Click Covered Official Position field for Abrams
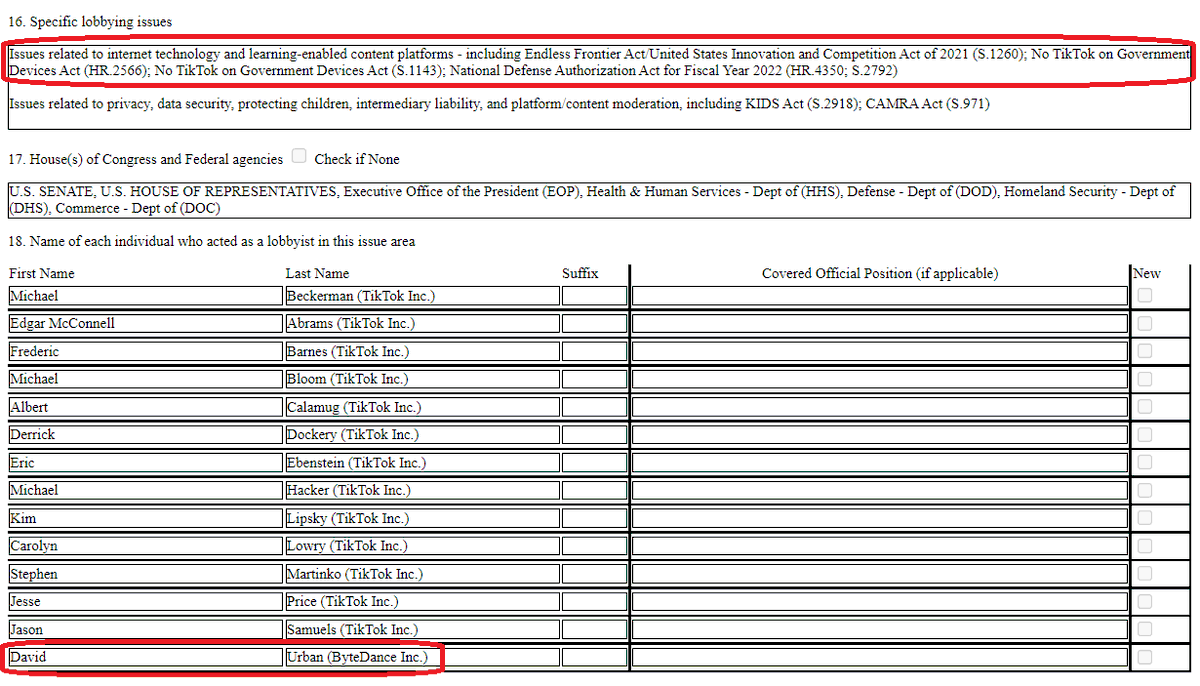 (880, 324)
